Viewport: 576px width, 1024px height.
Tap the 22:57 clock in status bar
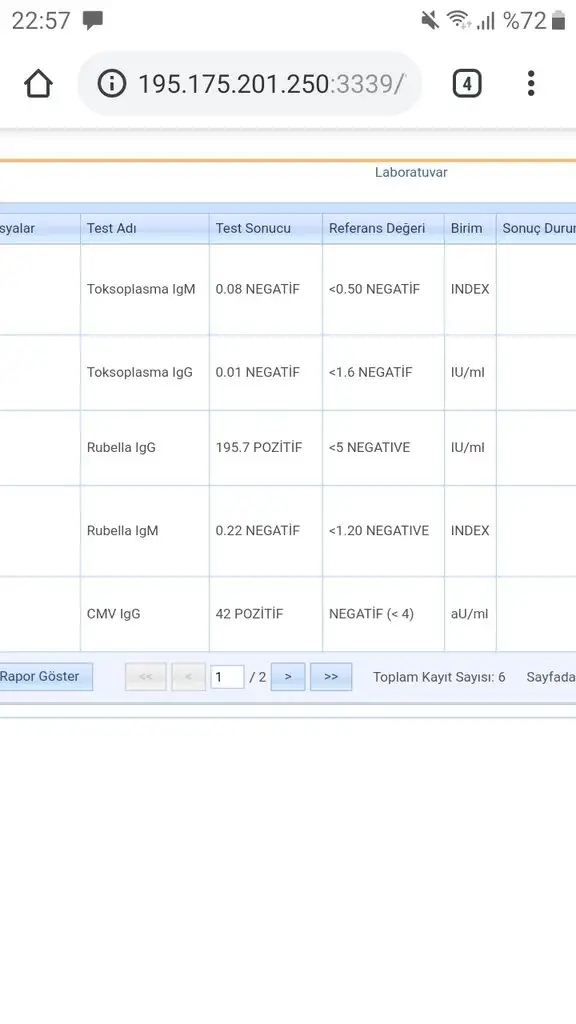(40, 21)
